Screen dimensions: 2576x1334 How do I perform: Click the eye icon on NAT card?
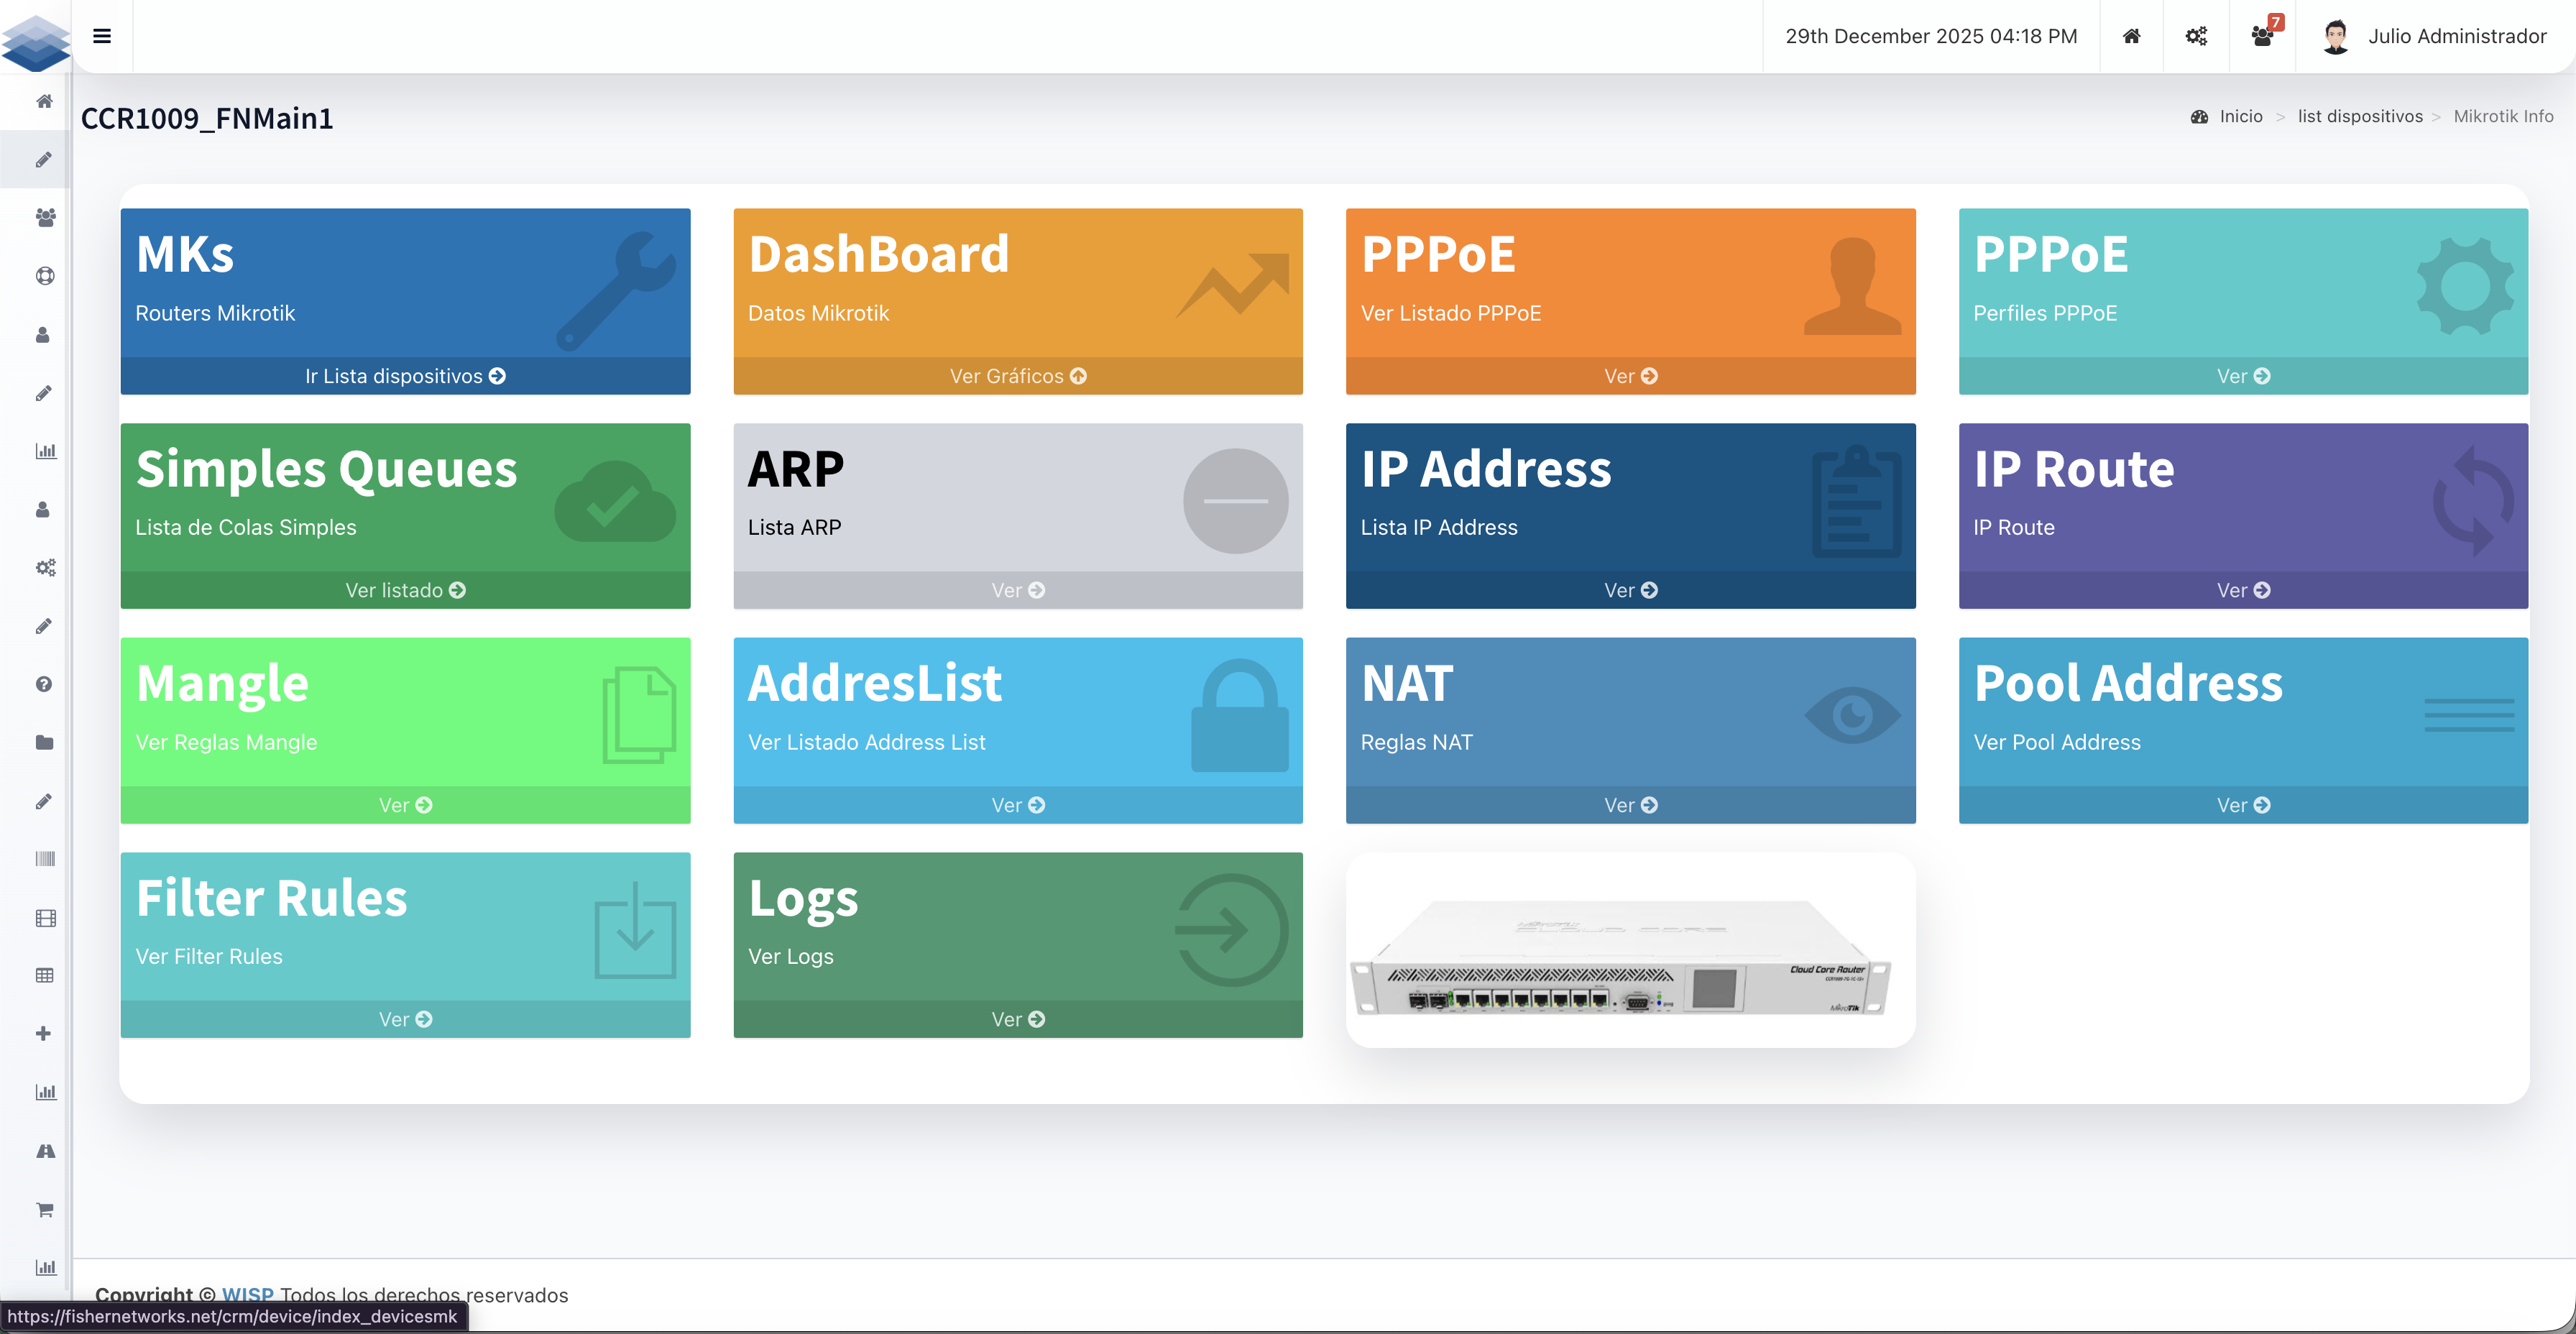point(1852,715)
